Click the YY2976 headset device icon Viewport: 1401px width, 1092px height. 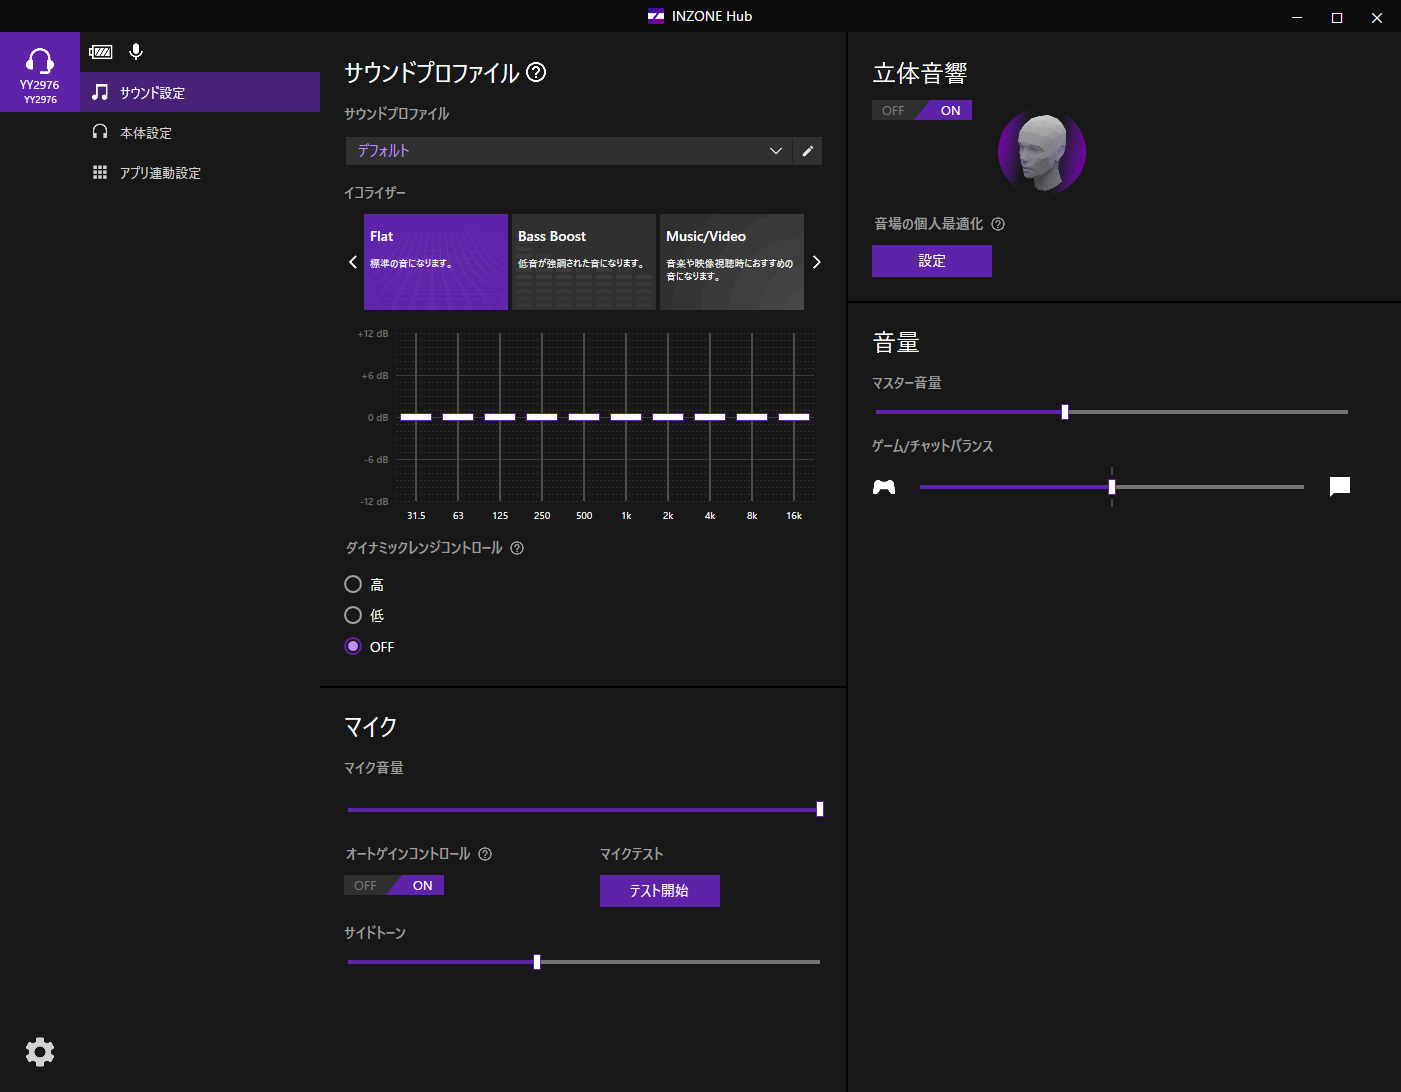(x=40, y=71)
